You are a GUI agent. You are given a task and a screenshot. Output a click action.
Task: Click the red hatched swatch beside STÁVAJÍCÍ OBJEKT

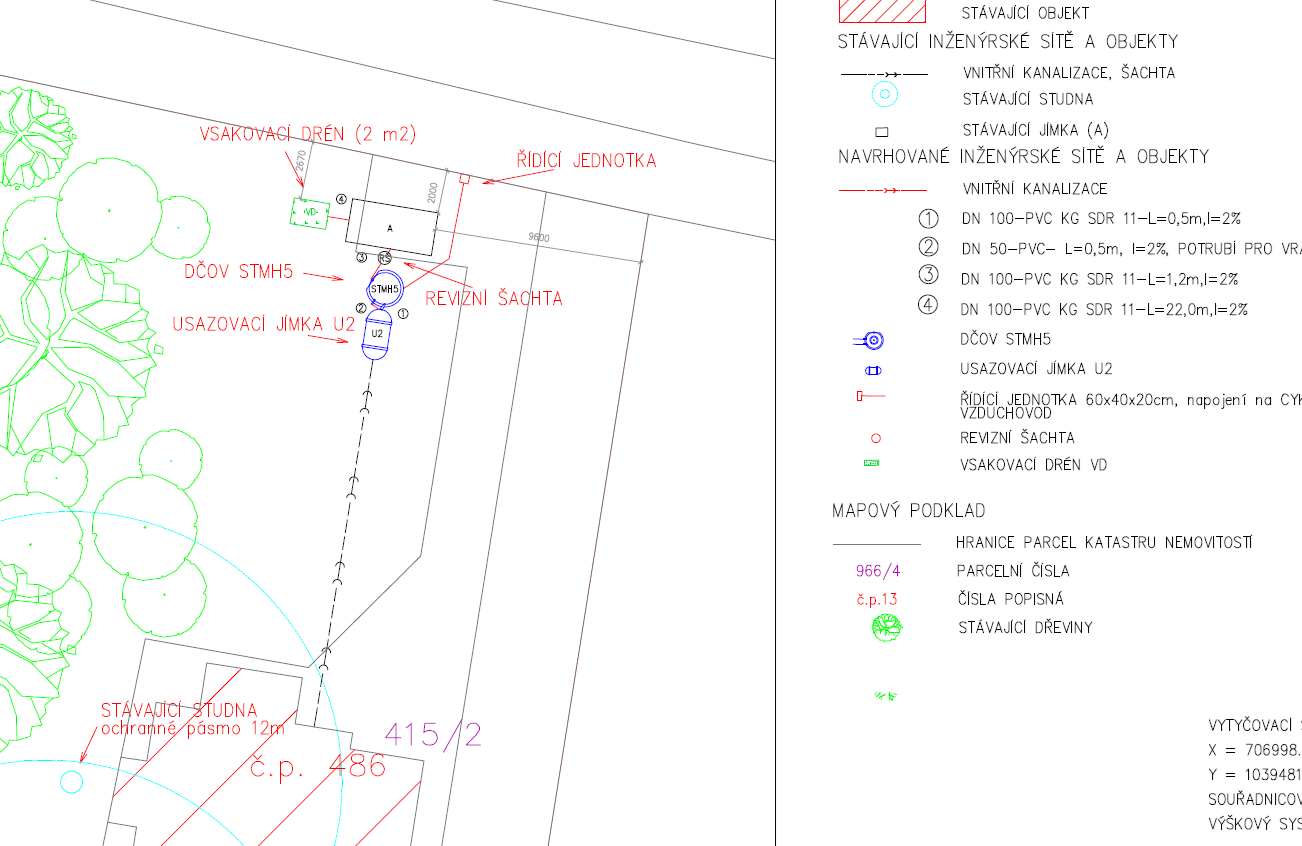881,10
